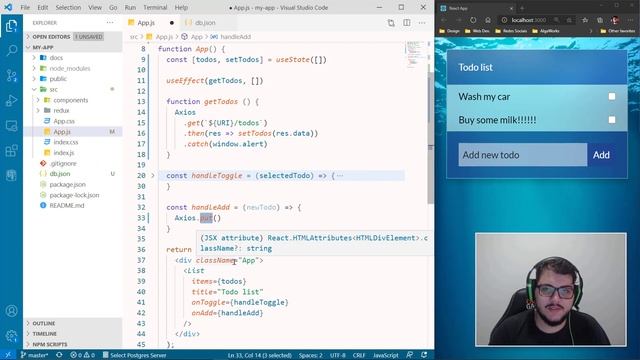Collapse the src folder
Image resolution: width=640 pixels, height=360 pixels.
[x=34, y=89]
